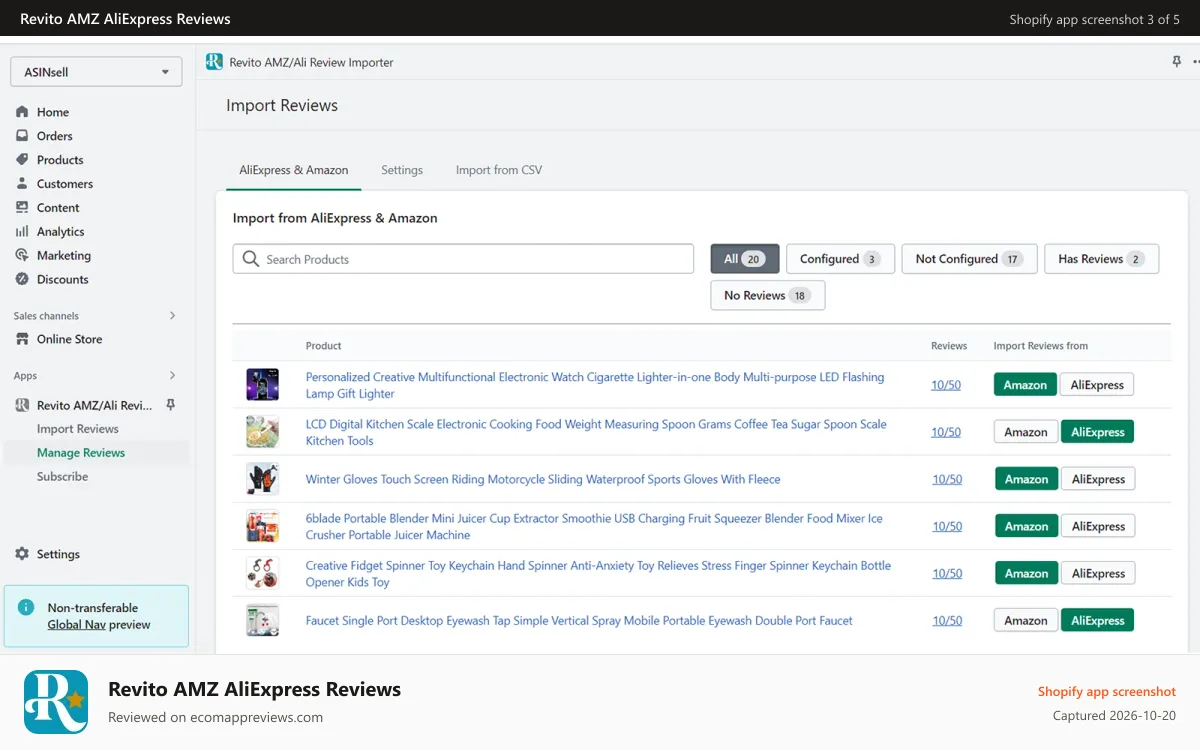The height and width of the screenshot is (750, 1200).
Task: Filter by All 20 products
Action: pos(745,259)
